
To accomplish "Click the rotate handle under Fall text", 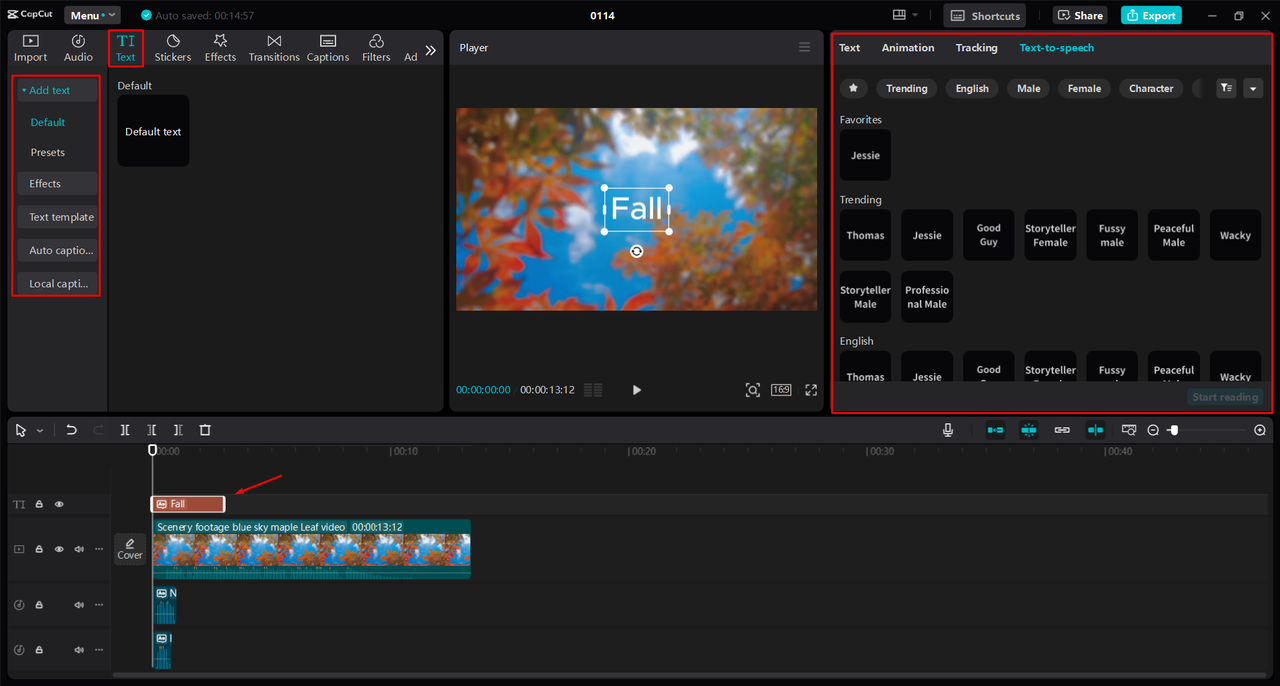I will [x=637, y=251].
